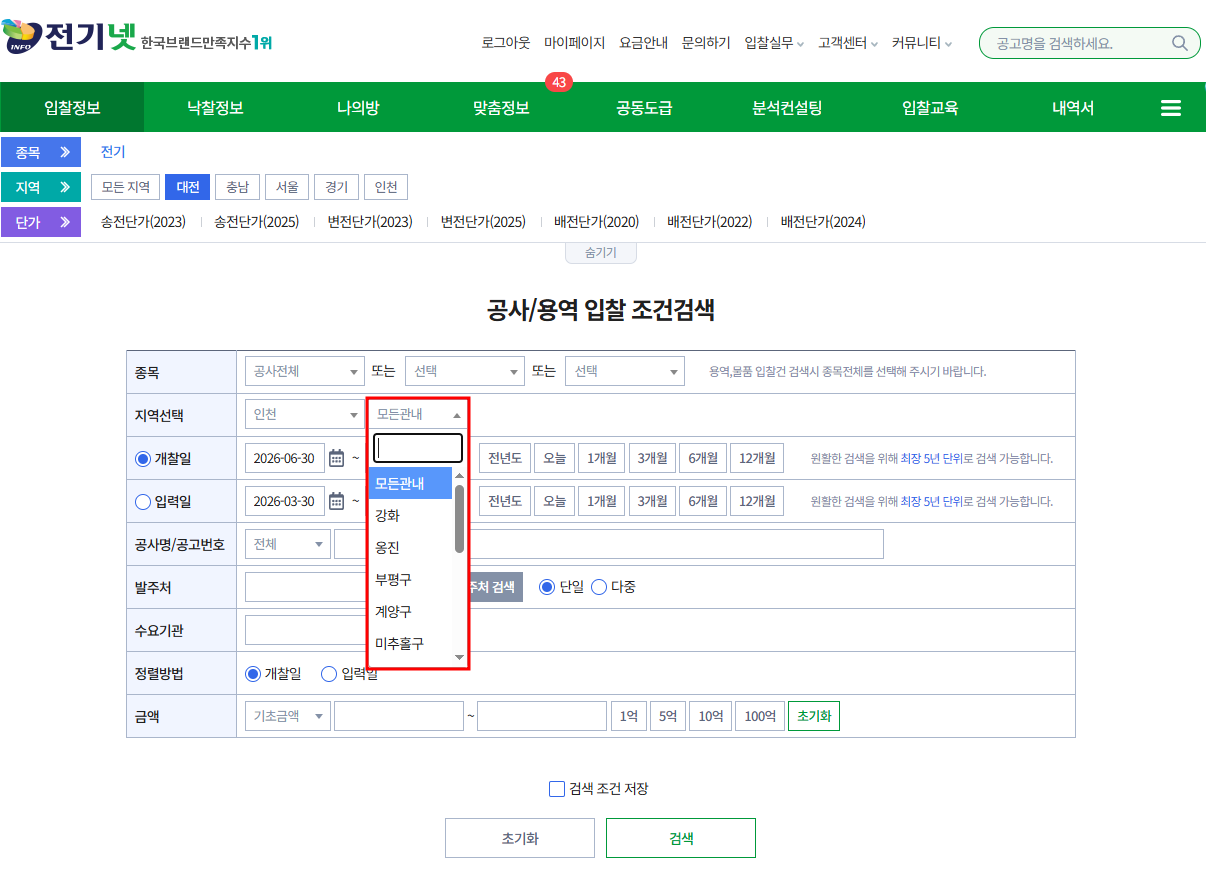1206x871 pixels.
Task: Click the 100억 amount button
Action: [x=760, y=716]
